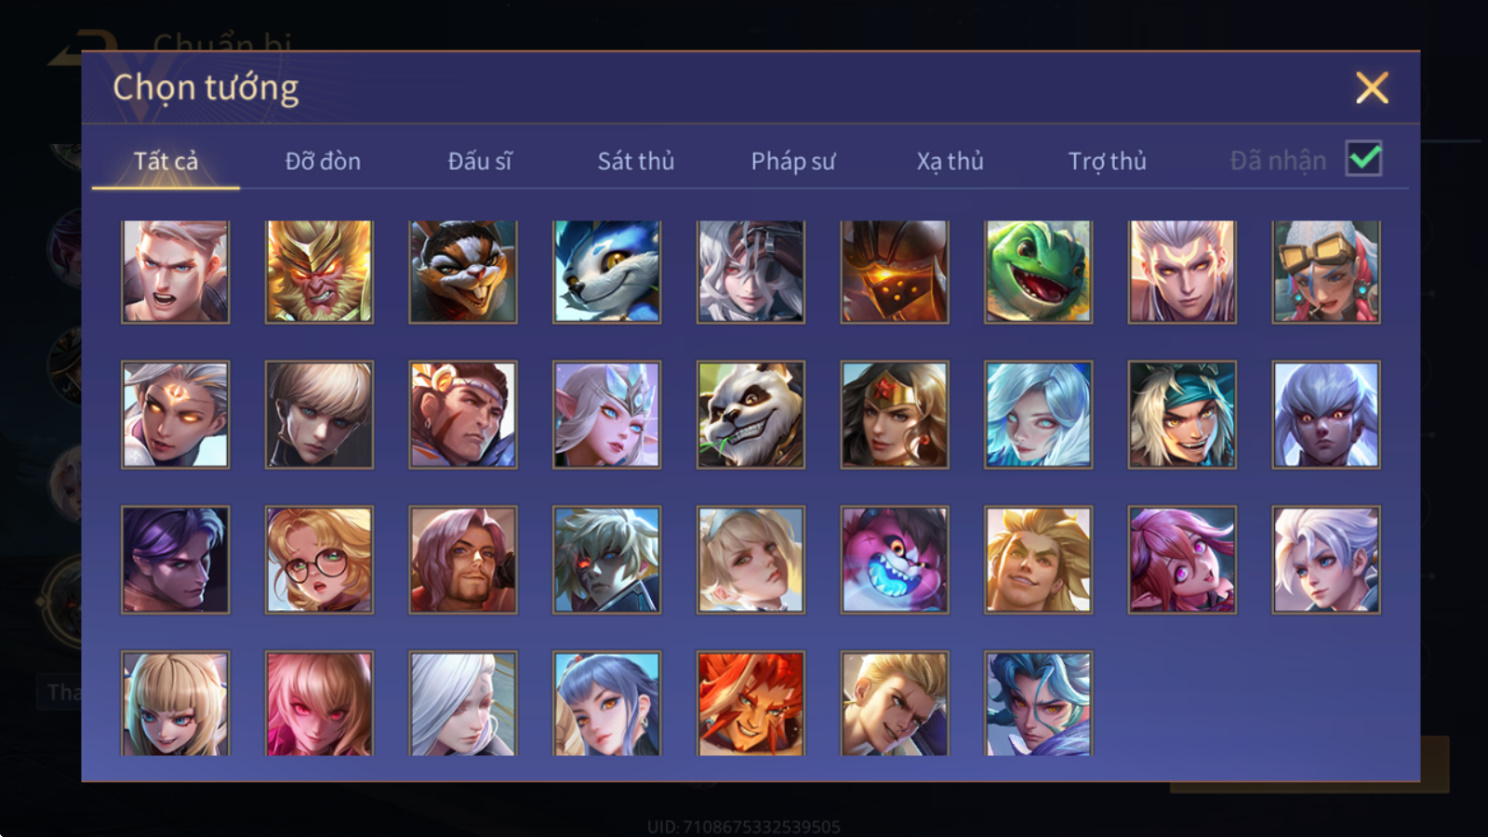Pick the purple grinning cat hero
Viewport: 1488px width, 837px height.
click(895, 560)
